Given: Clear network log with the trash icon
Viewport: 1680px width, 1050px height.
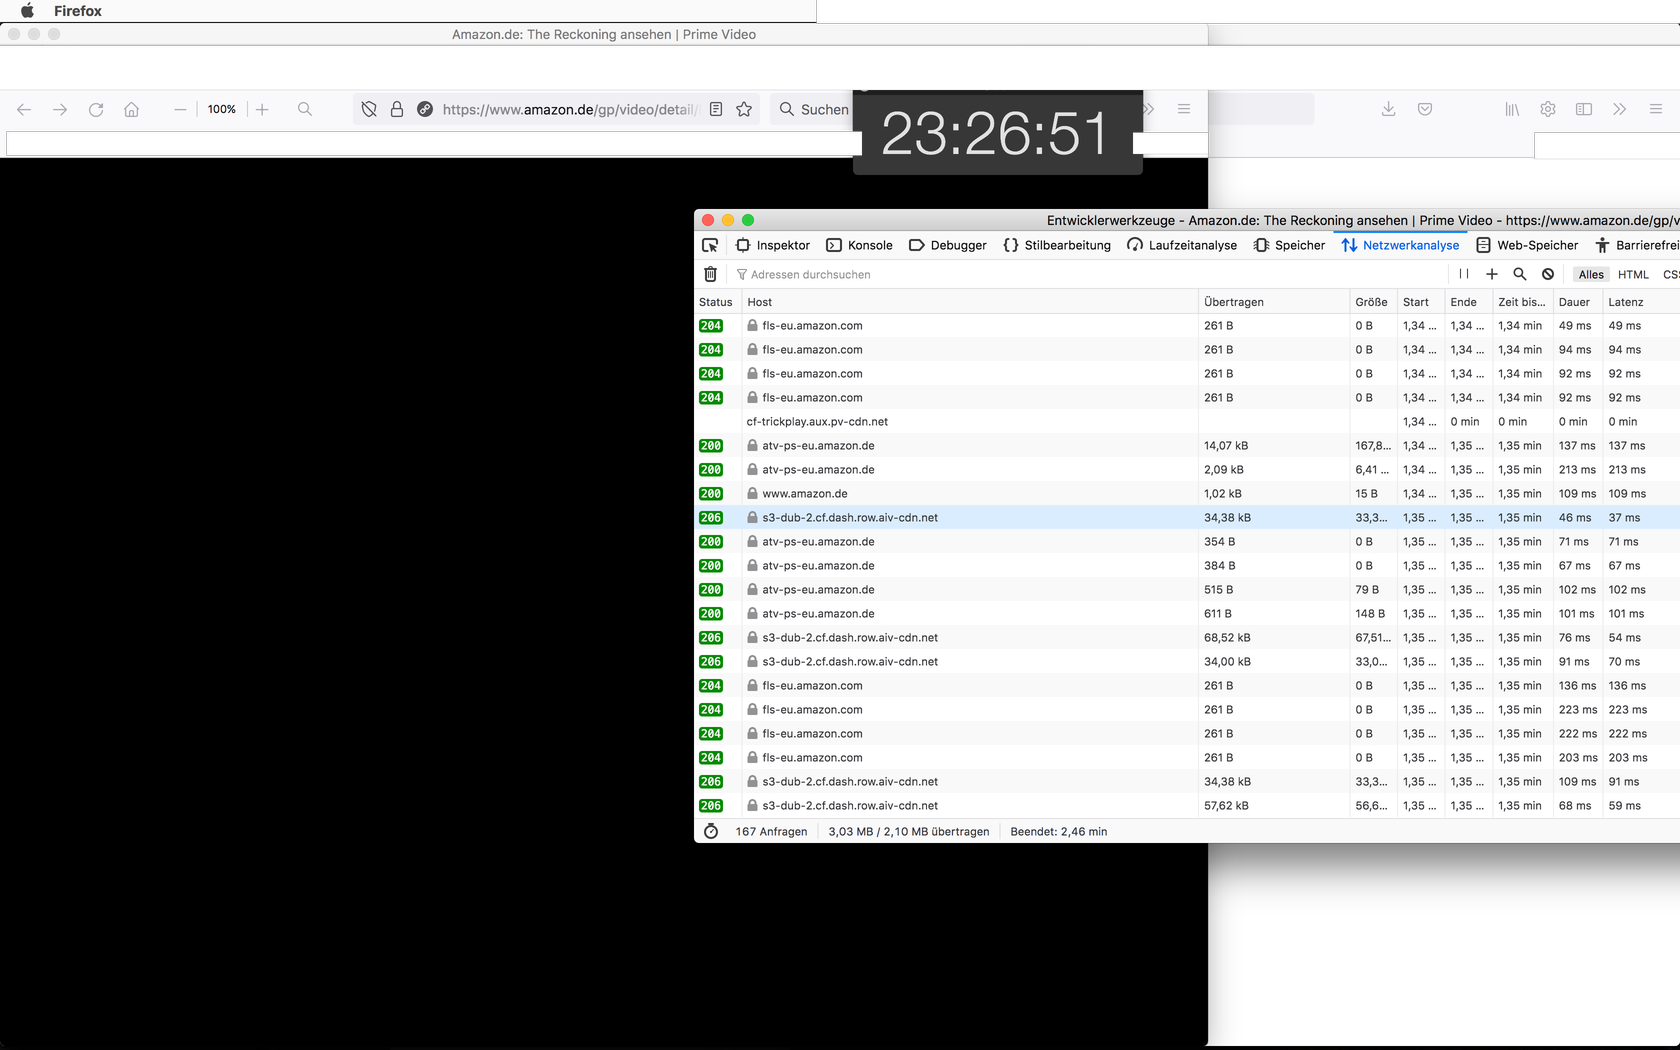Looking at the screenshot, I should (x=710, y=274).
